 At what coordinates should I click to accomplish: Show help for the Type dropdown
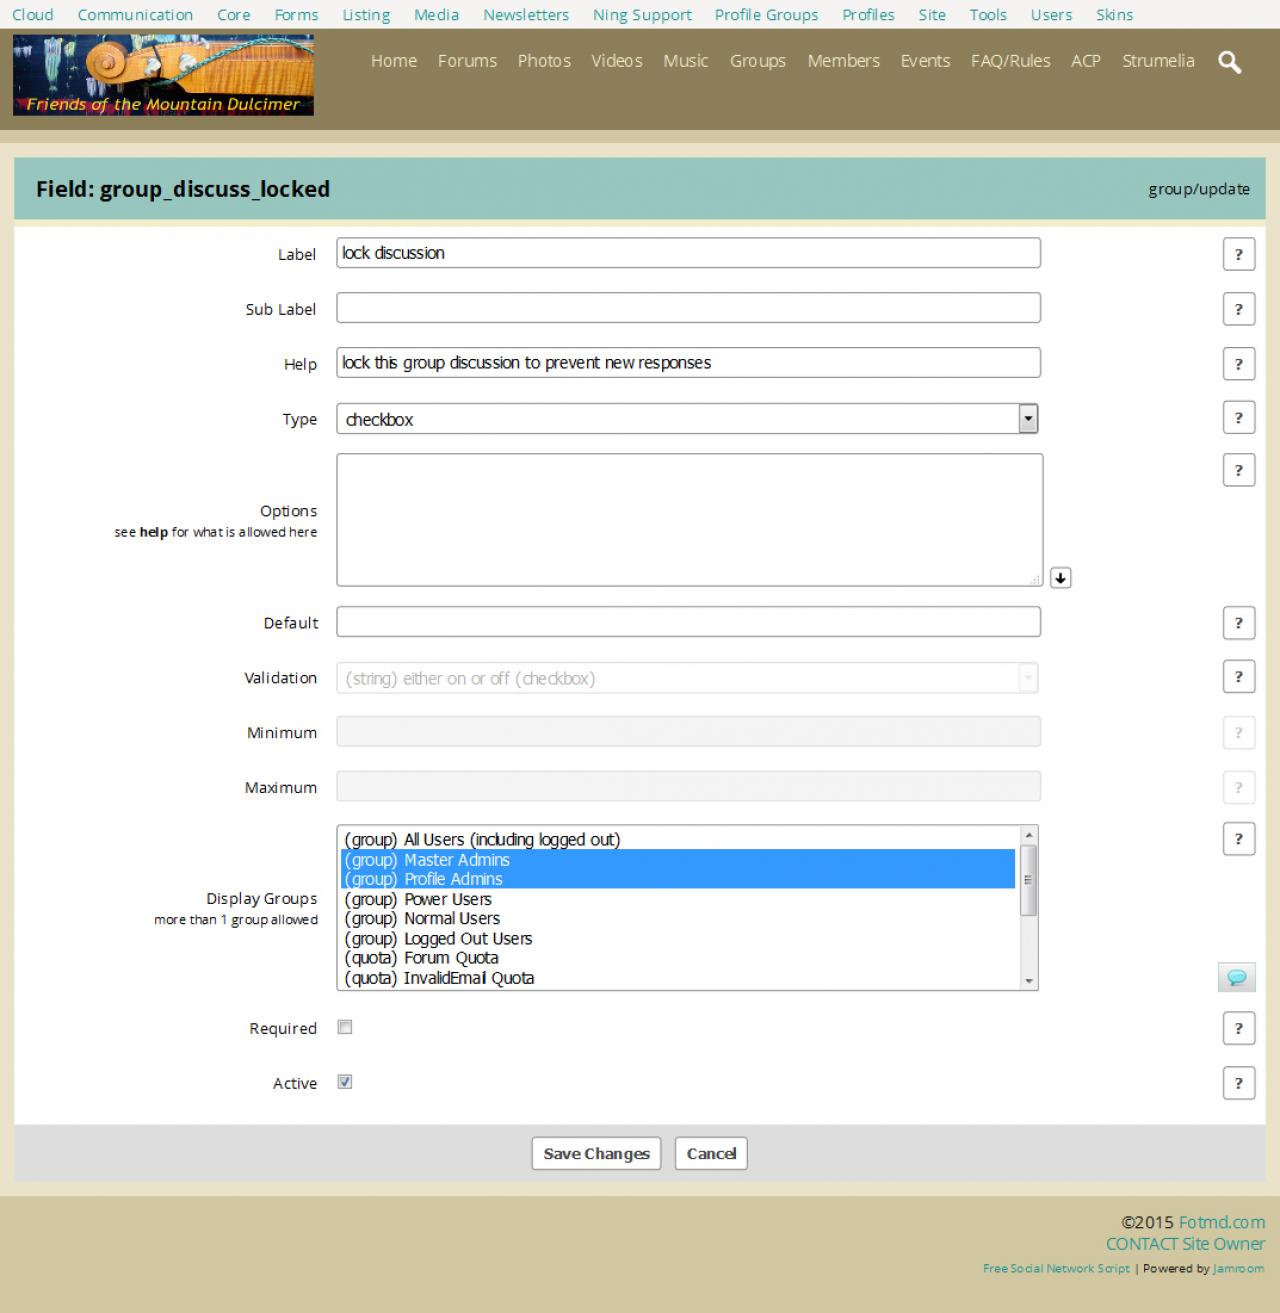point(1239,418)
